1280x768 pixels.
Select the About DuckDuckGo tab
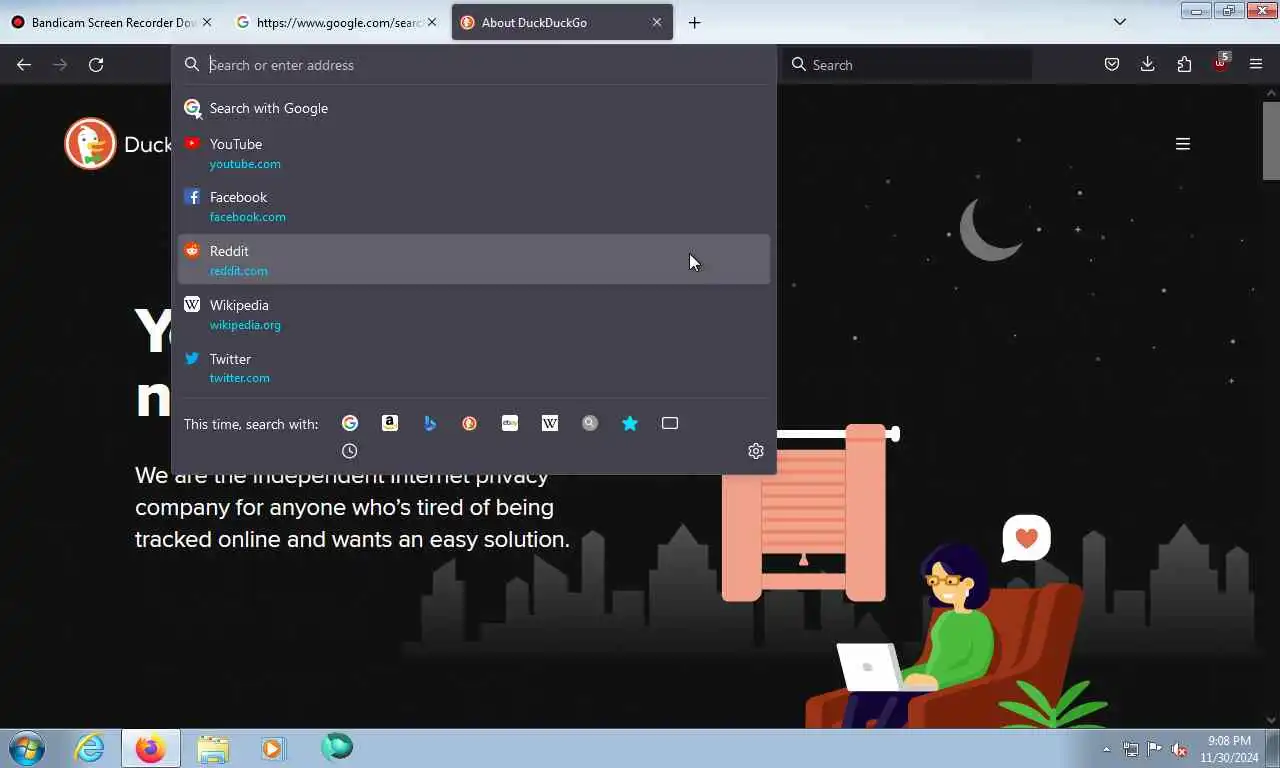(x=562, y=22)
